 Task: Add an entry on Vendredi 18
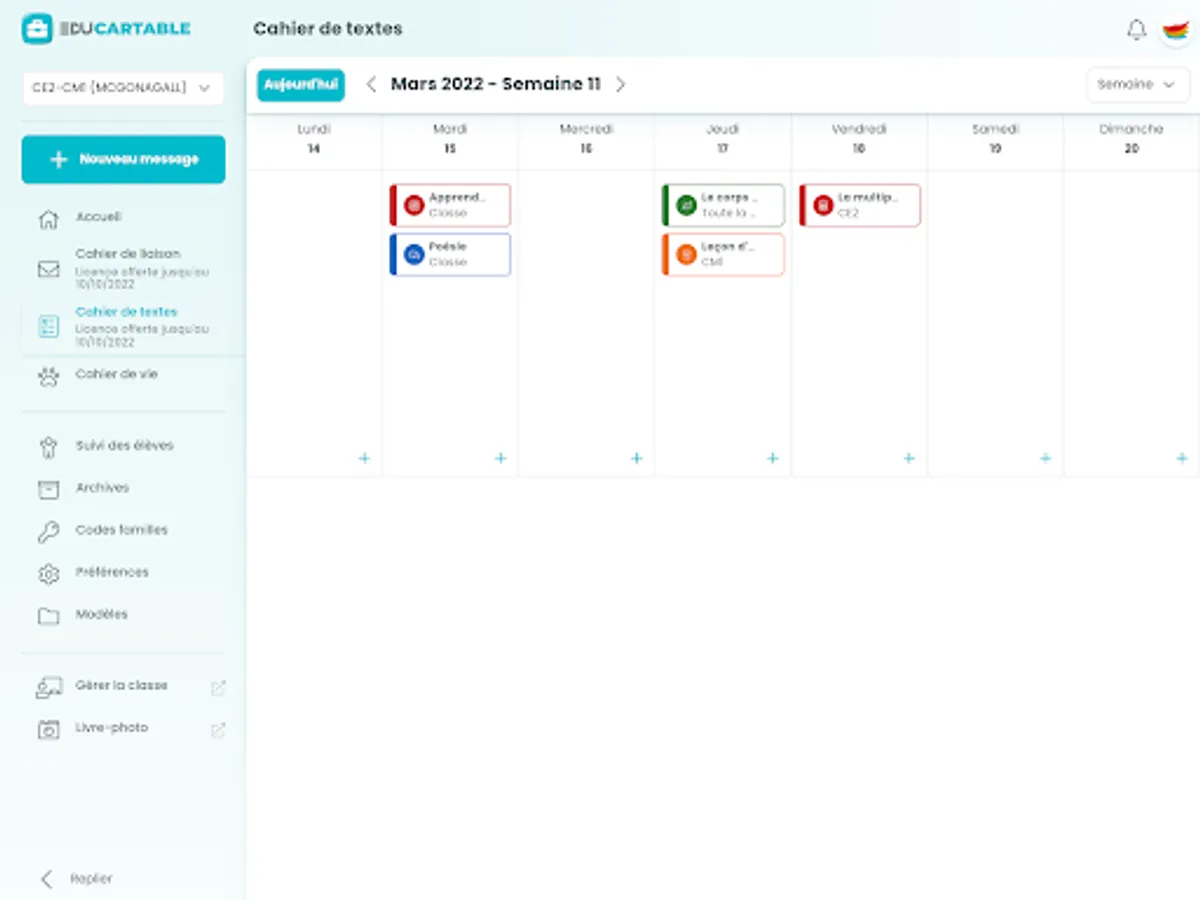(x=908, y=458)
